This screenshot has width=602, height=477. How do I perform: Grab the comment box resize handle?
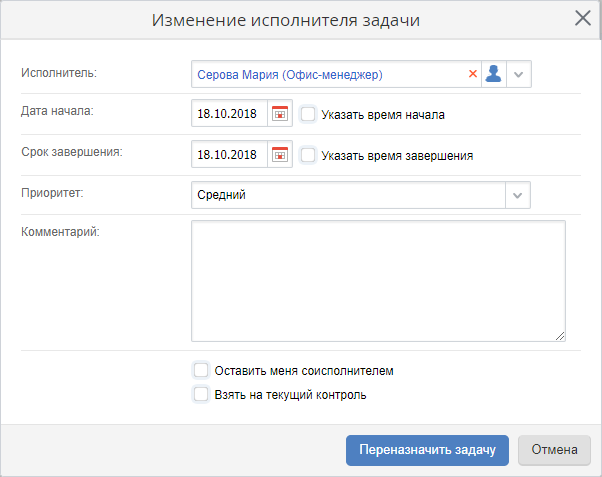pos(560,336)
